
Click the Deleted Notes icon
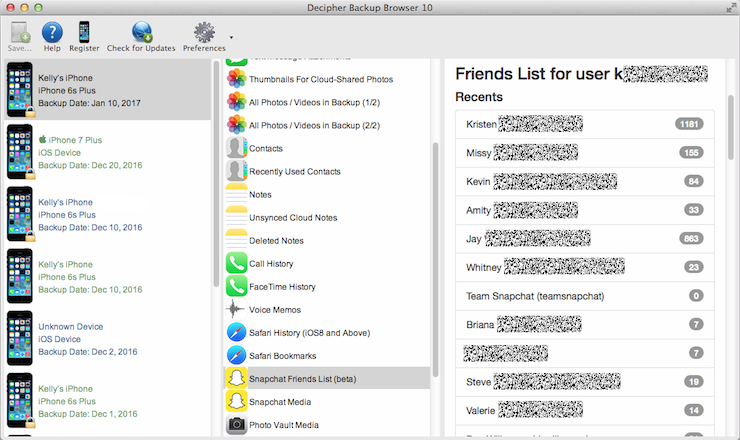pos(236,240)
